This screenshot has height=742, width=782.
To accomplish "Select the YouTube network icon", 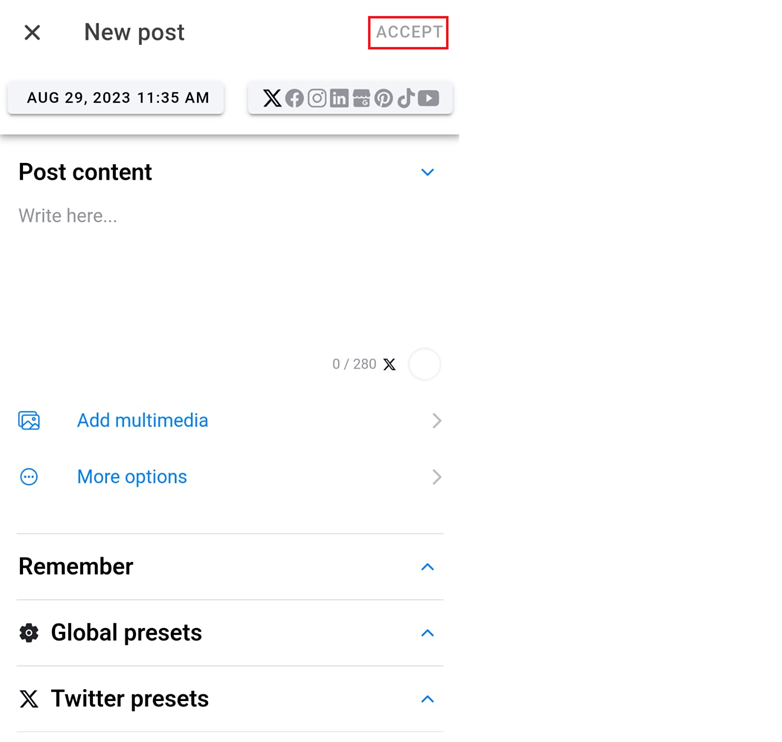I will [x=429, y=98].
